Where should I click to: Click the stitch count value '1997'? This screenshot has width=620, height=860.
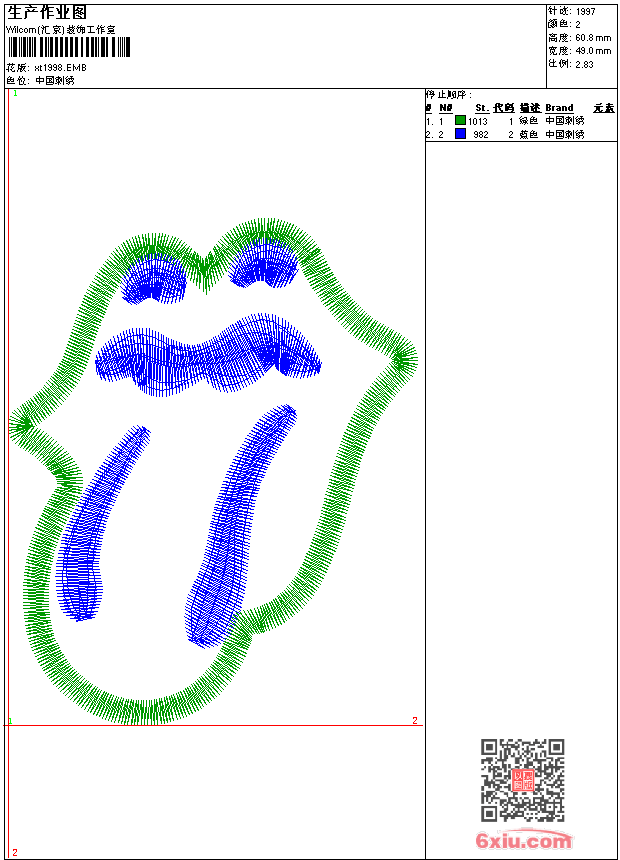coord(585,11)
